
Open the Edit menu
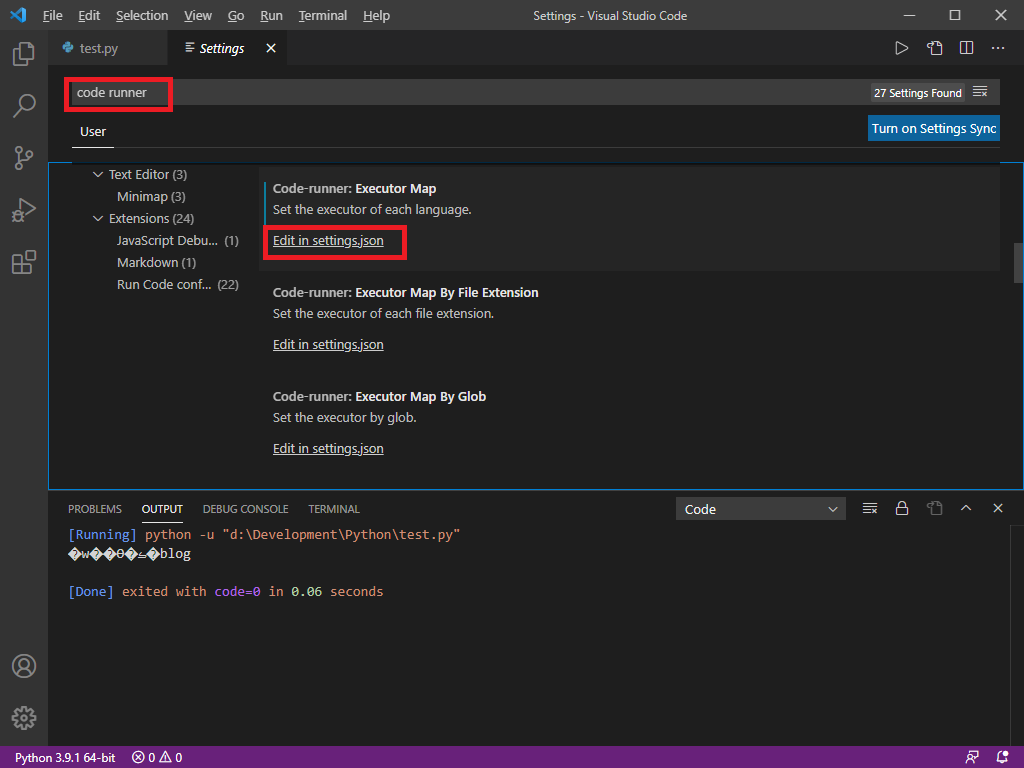coord(89,16)
